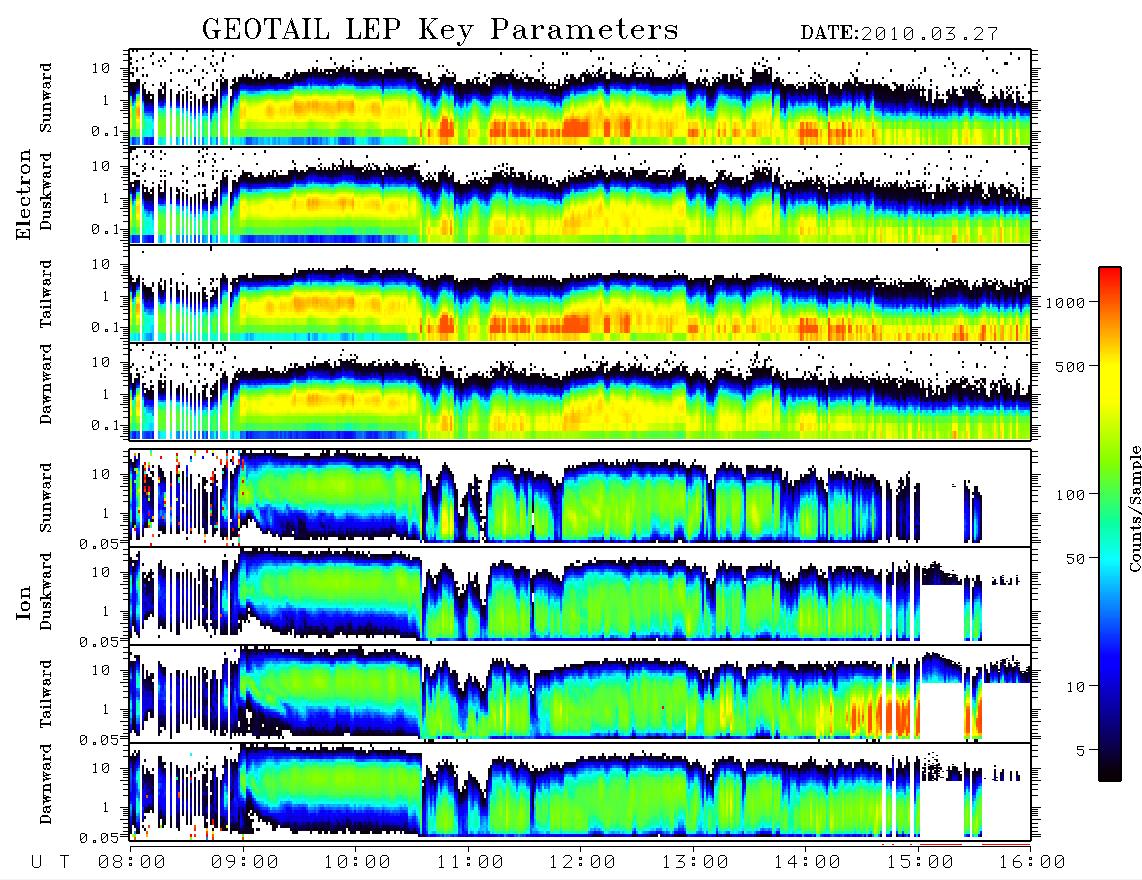
Task: Click the Ion Dawnward spectrogram panel
Action: (x=580, y=792)
